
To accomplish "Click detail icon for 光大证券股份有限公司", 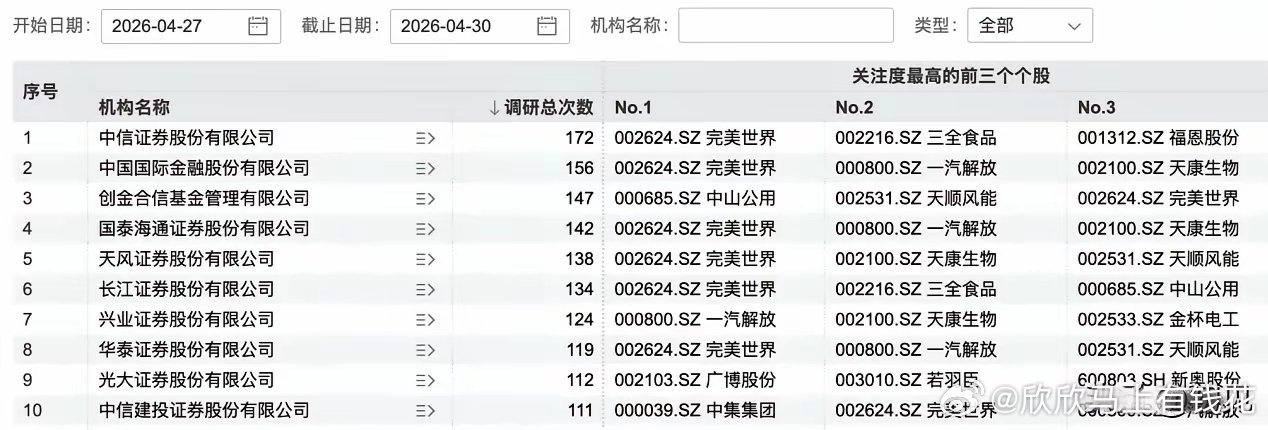I will (x=425, y=380).
